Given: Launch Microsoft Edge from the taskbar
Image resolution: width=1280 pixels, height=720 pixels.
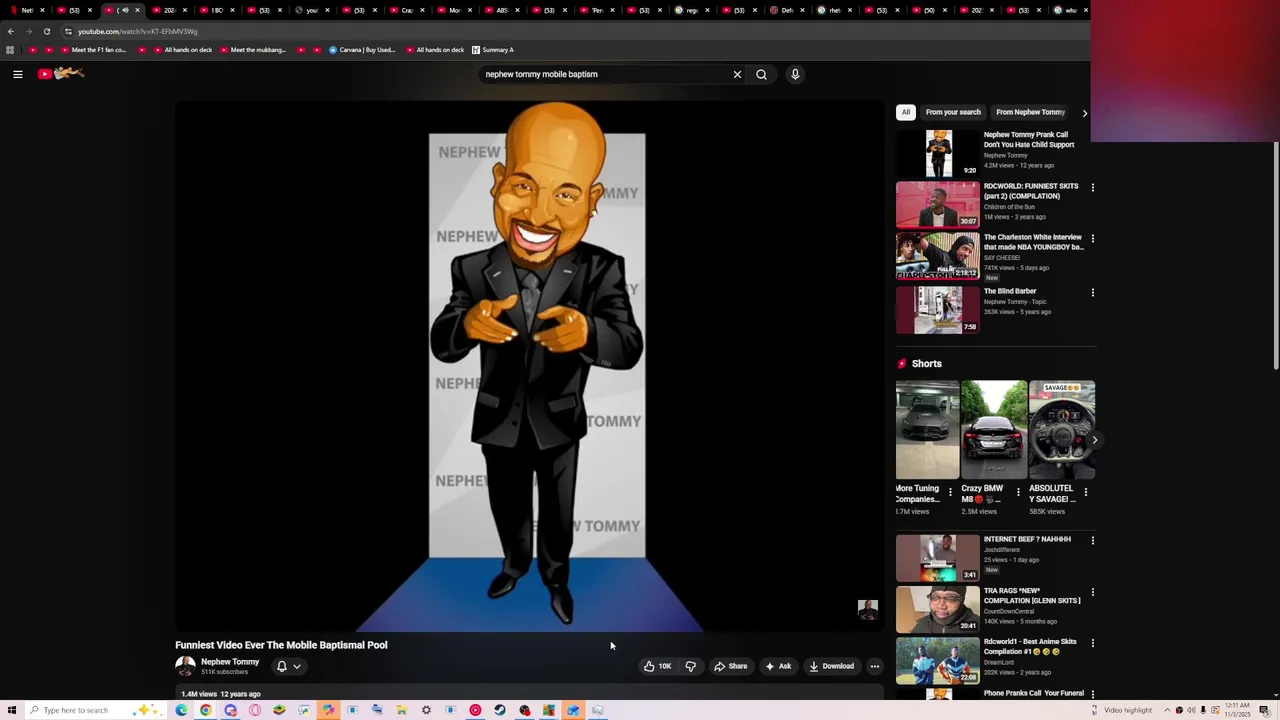Looking at the screenshot, I should pyautogui.click(x=181, y=710).
